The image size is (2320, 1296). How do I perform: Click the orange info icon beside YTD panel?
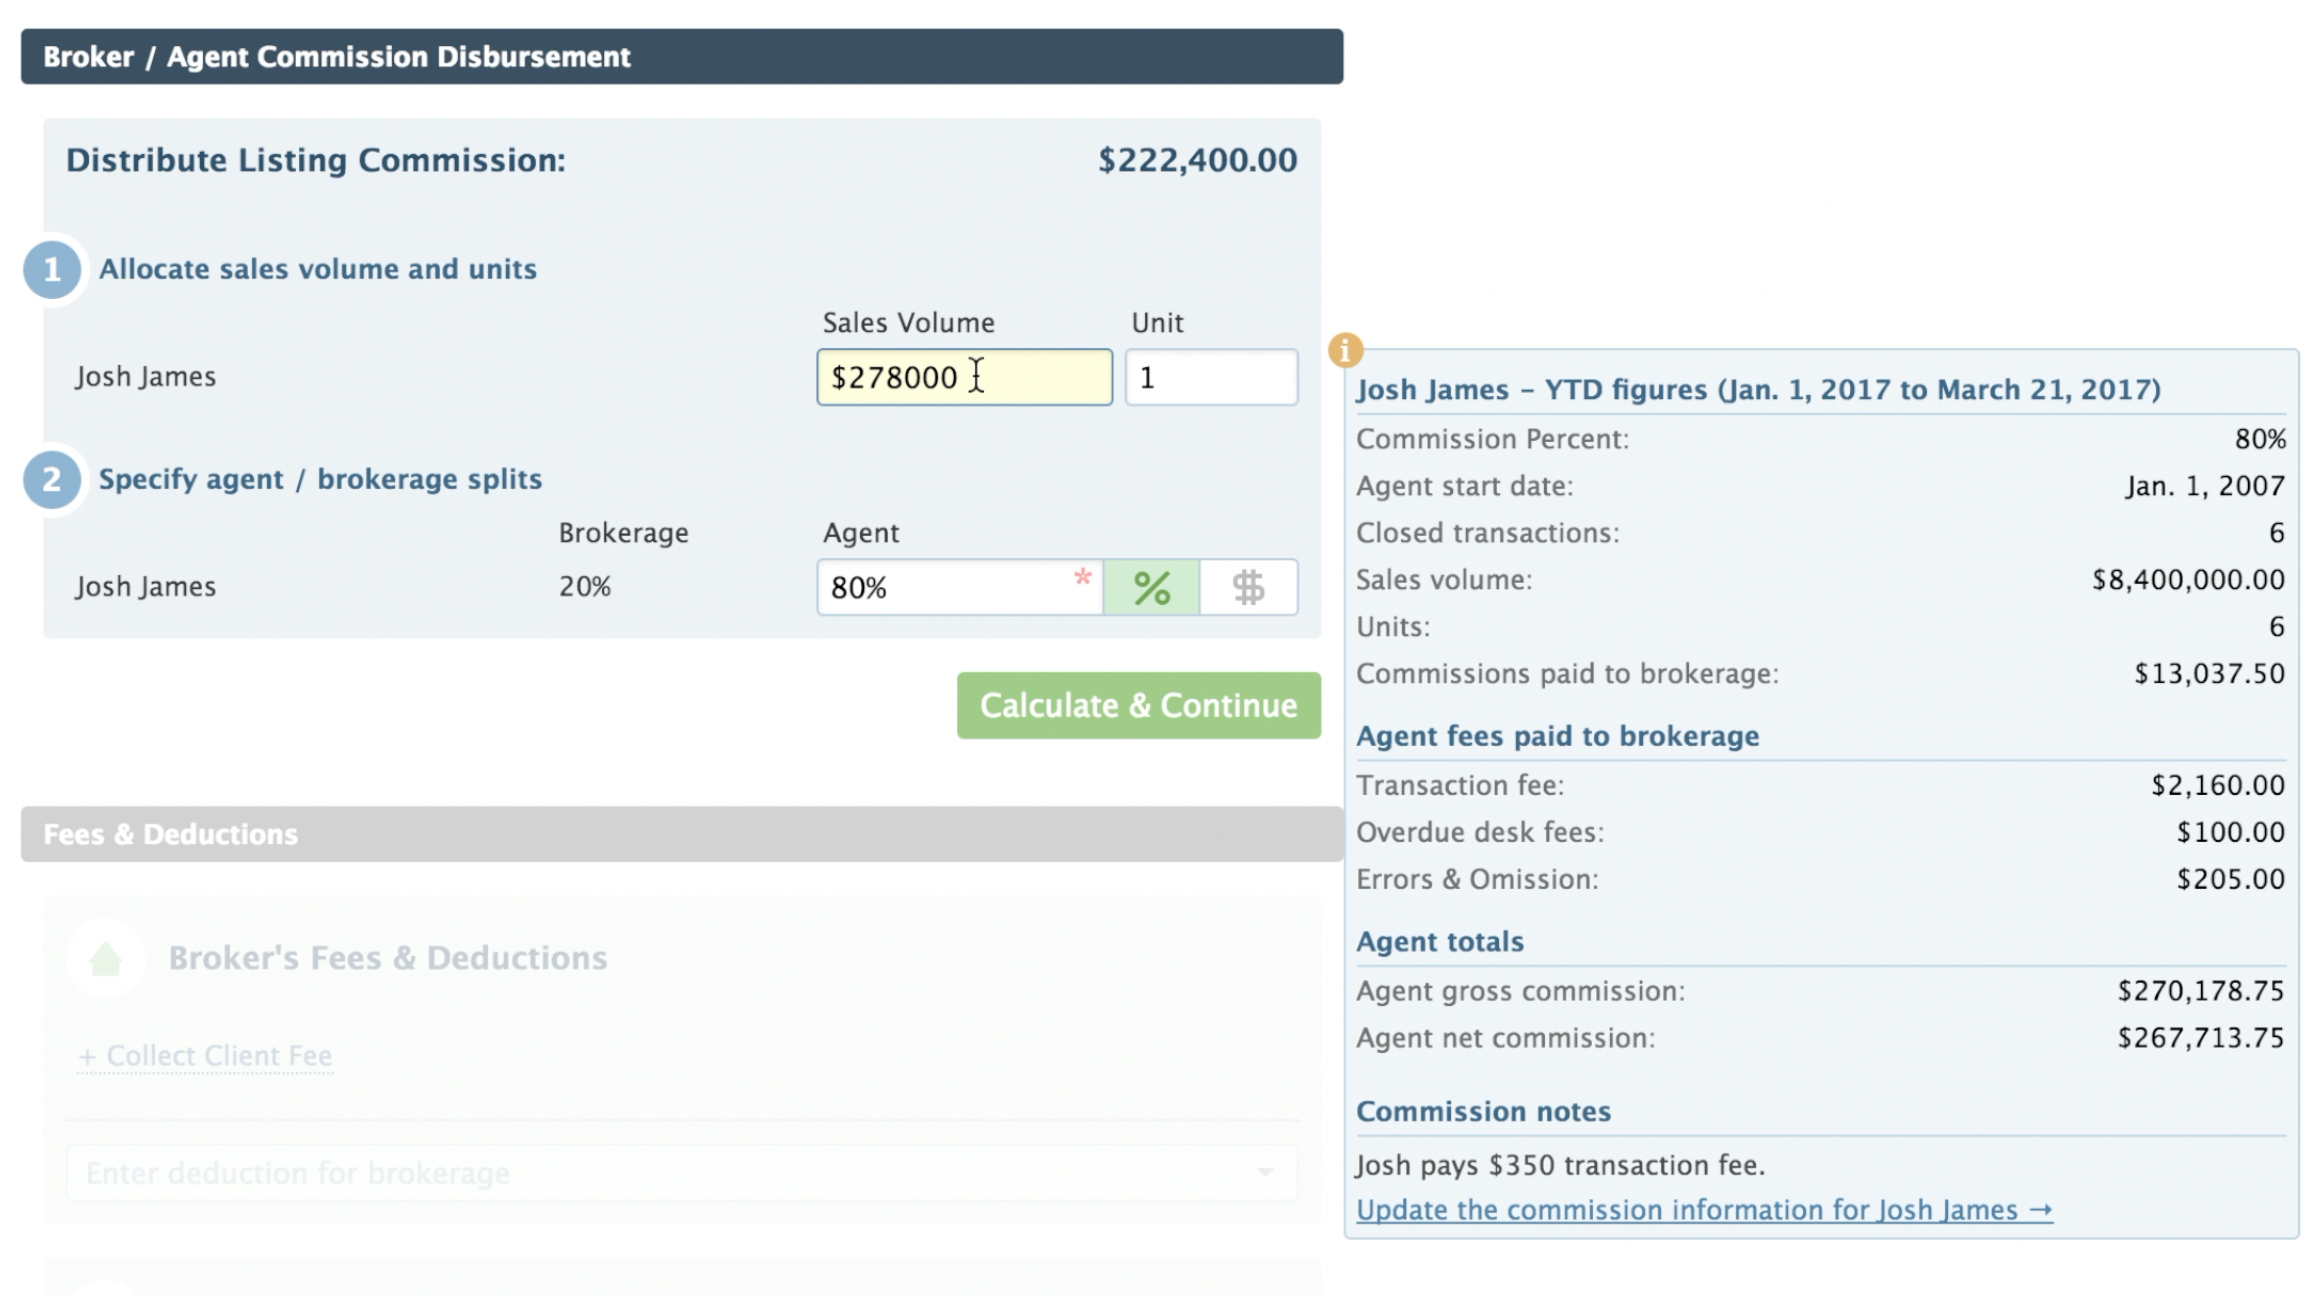[1345, 350]
